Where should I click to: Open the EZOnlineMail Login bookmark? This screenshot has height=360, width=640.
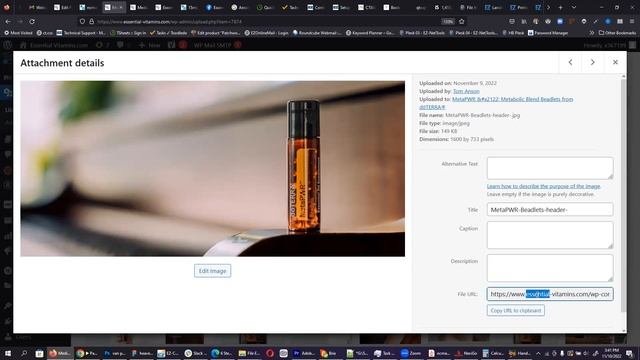tap(267, 33)
